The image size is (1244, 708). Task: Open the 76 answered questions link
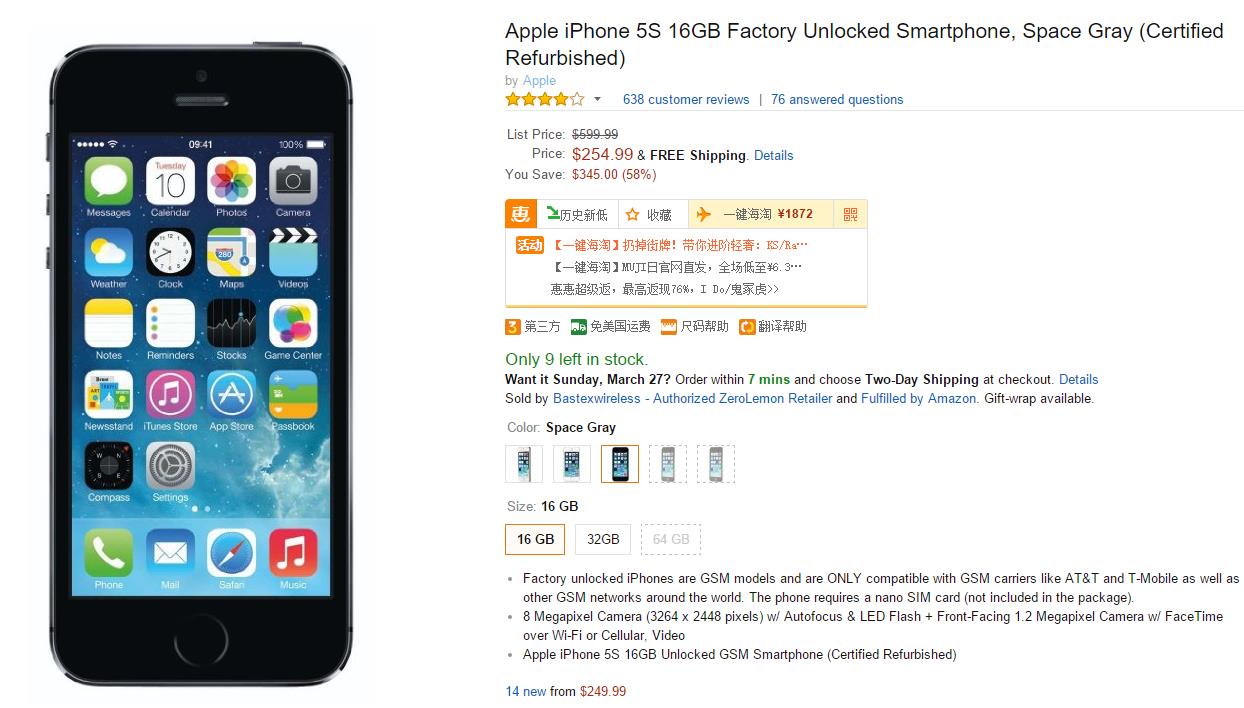(837, 99)
